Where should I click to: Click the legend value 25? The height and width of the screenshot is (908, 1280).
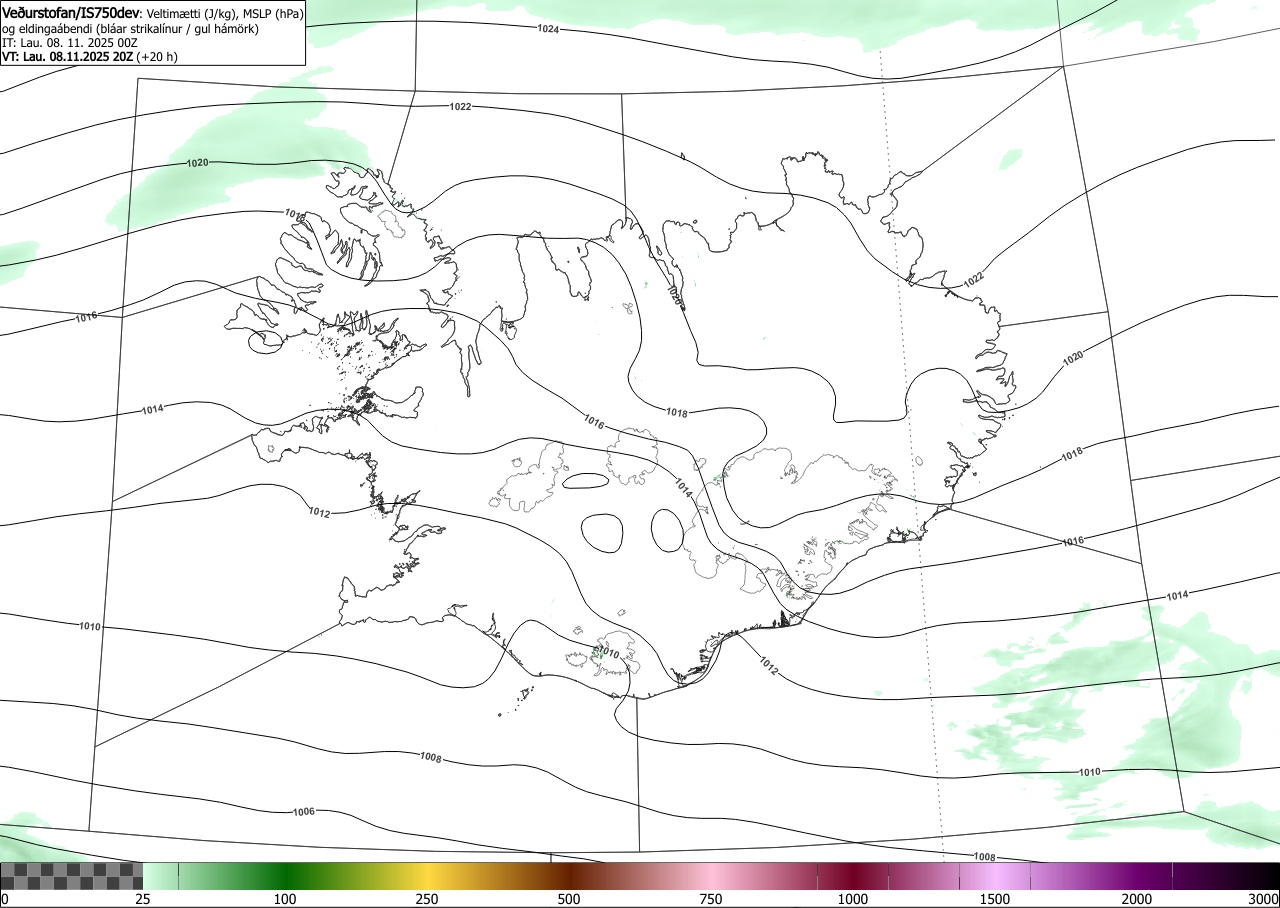click(x=143, y=899)
